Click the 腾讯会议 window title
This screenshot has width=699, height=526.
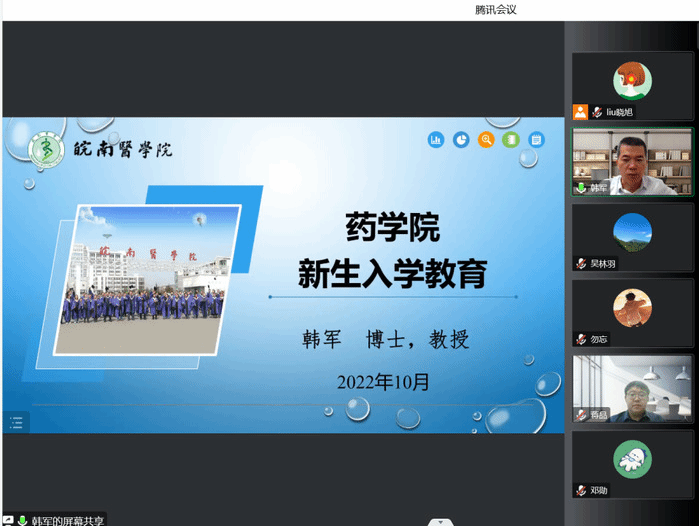point(495,9)
